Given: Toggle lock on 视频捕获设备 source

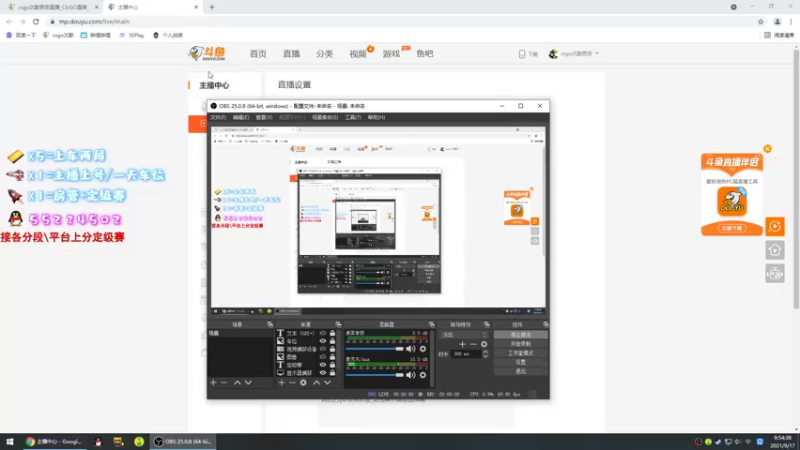Looking at the screenshot, I should coord(332,349).
